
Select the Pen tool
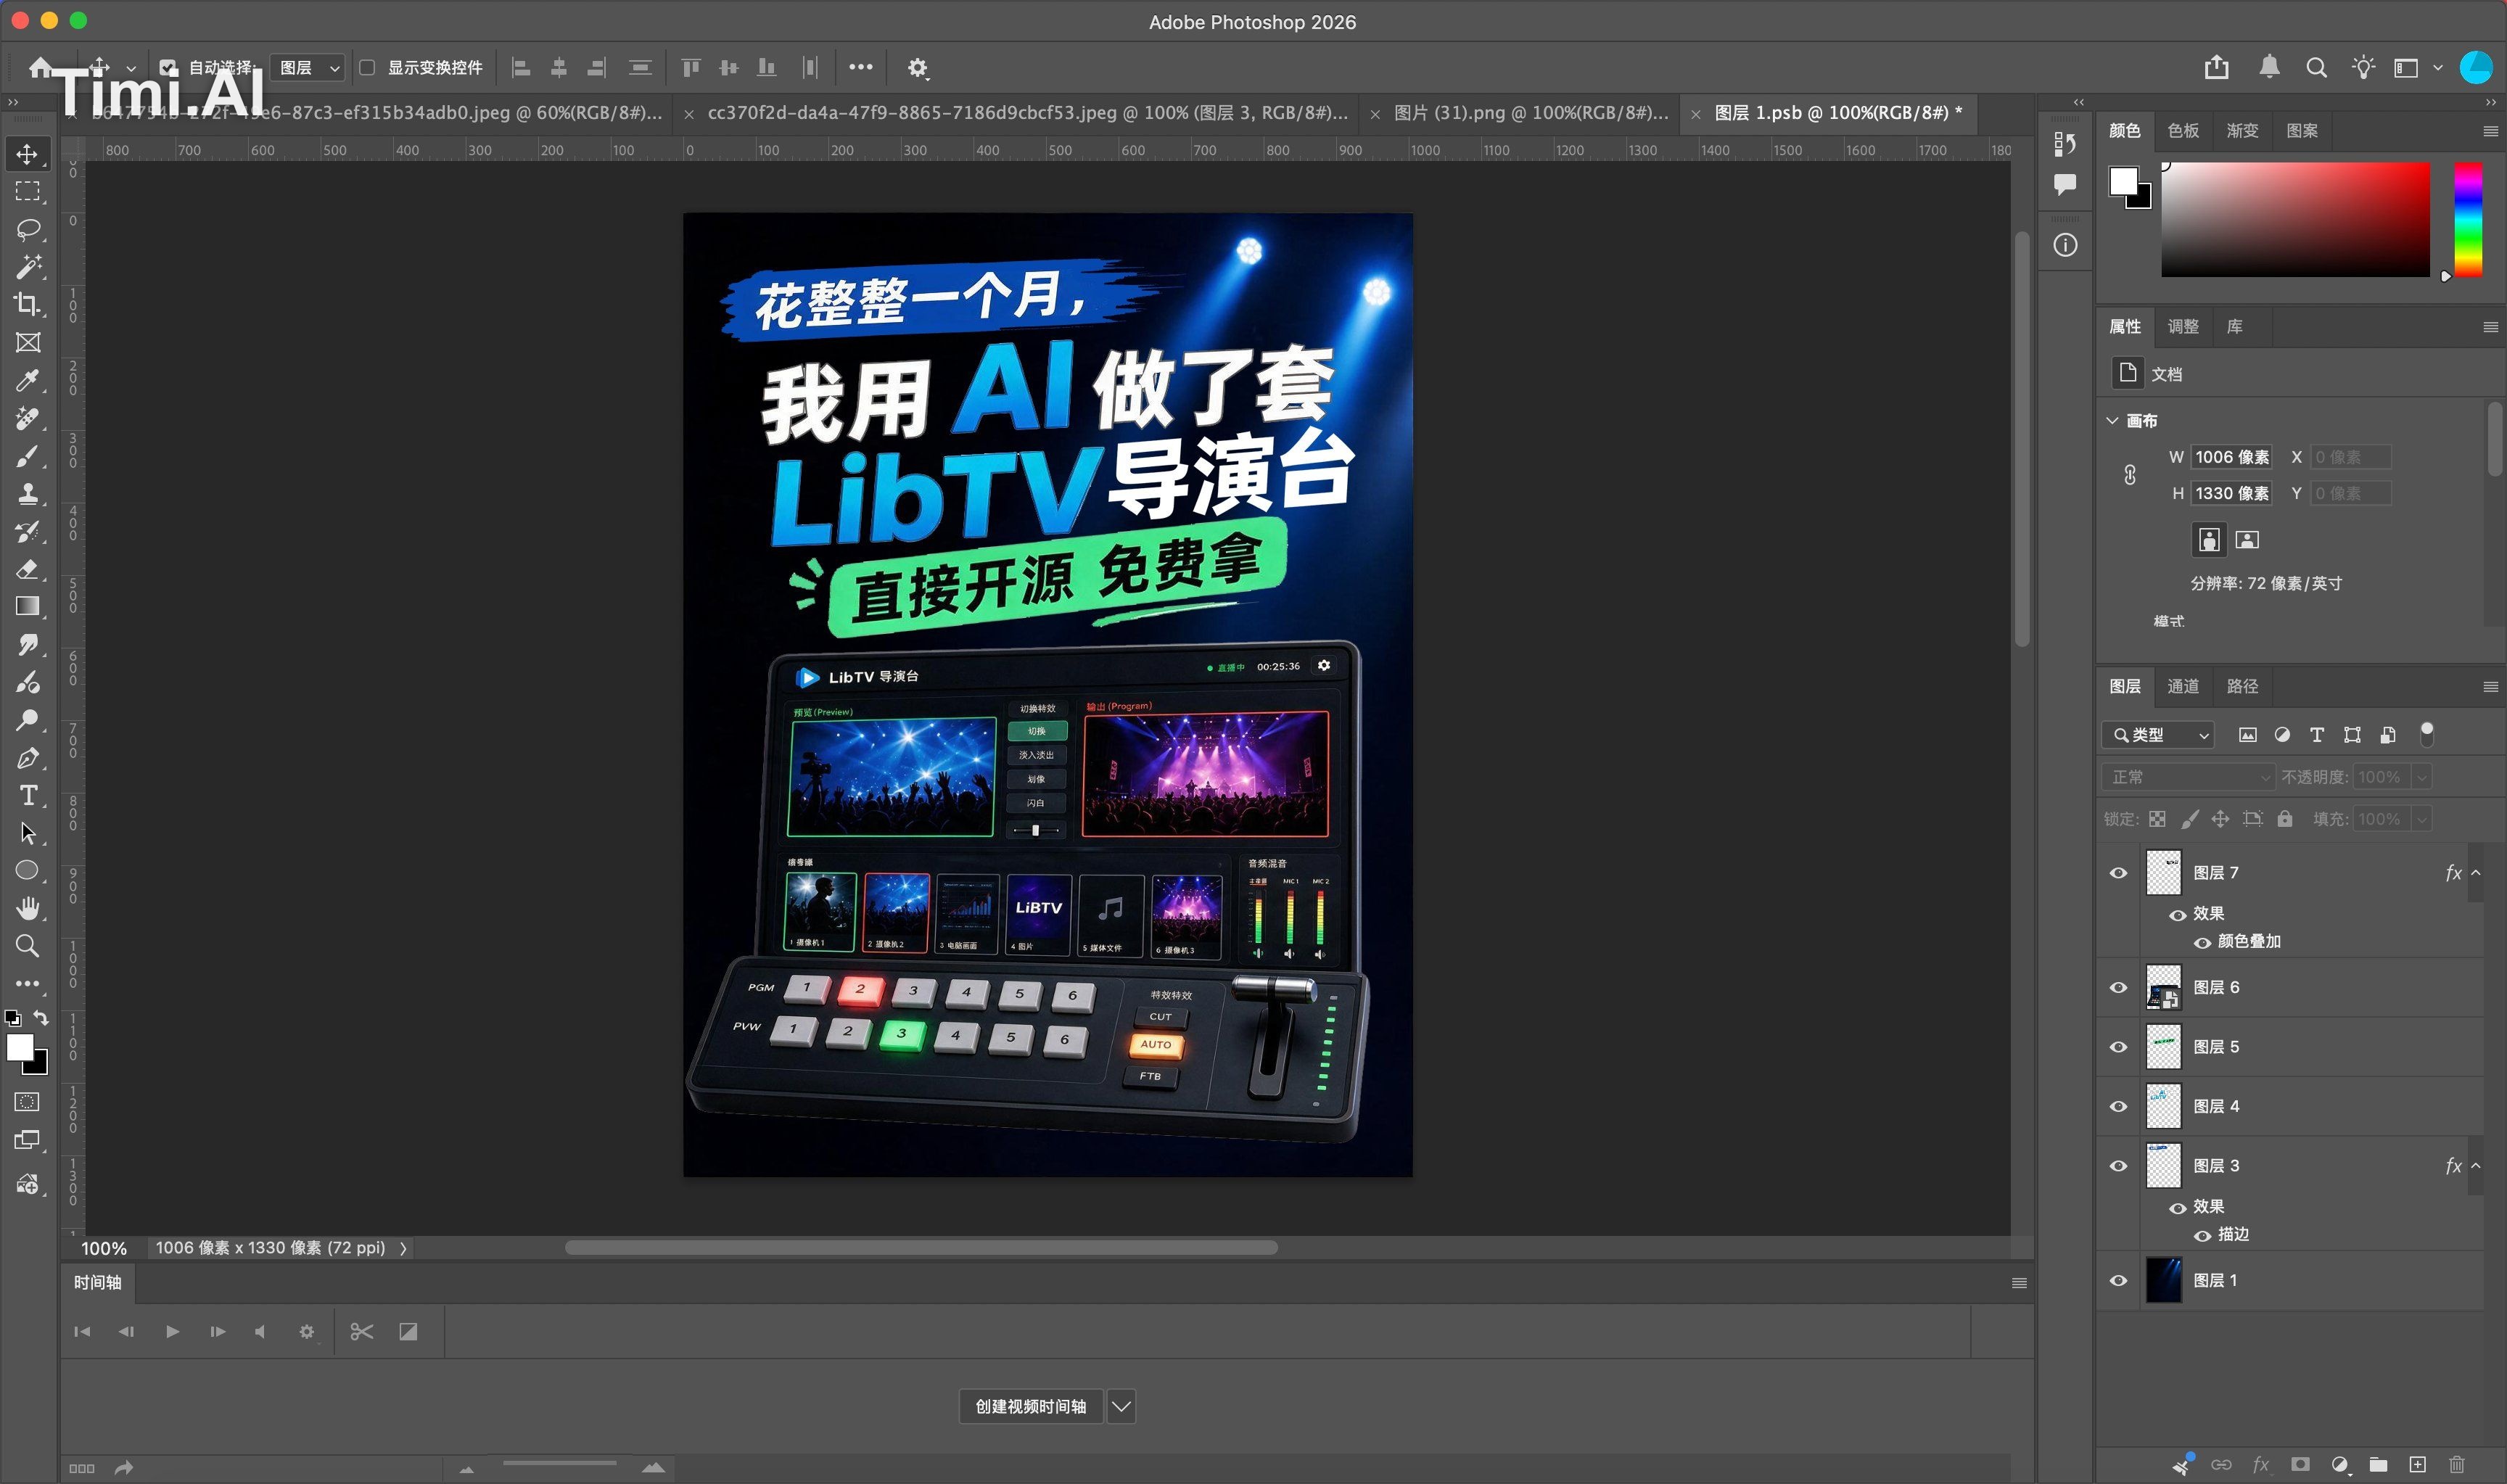coord(27,758)
